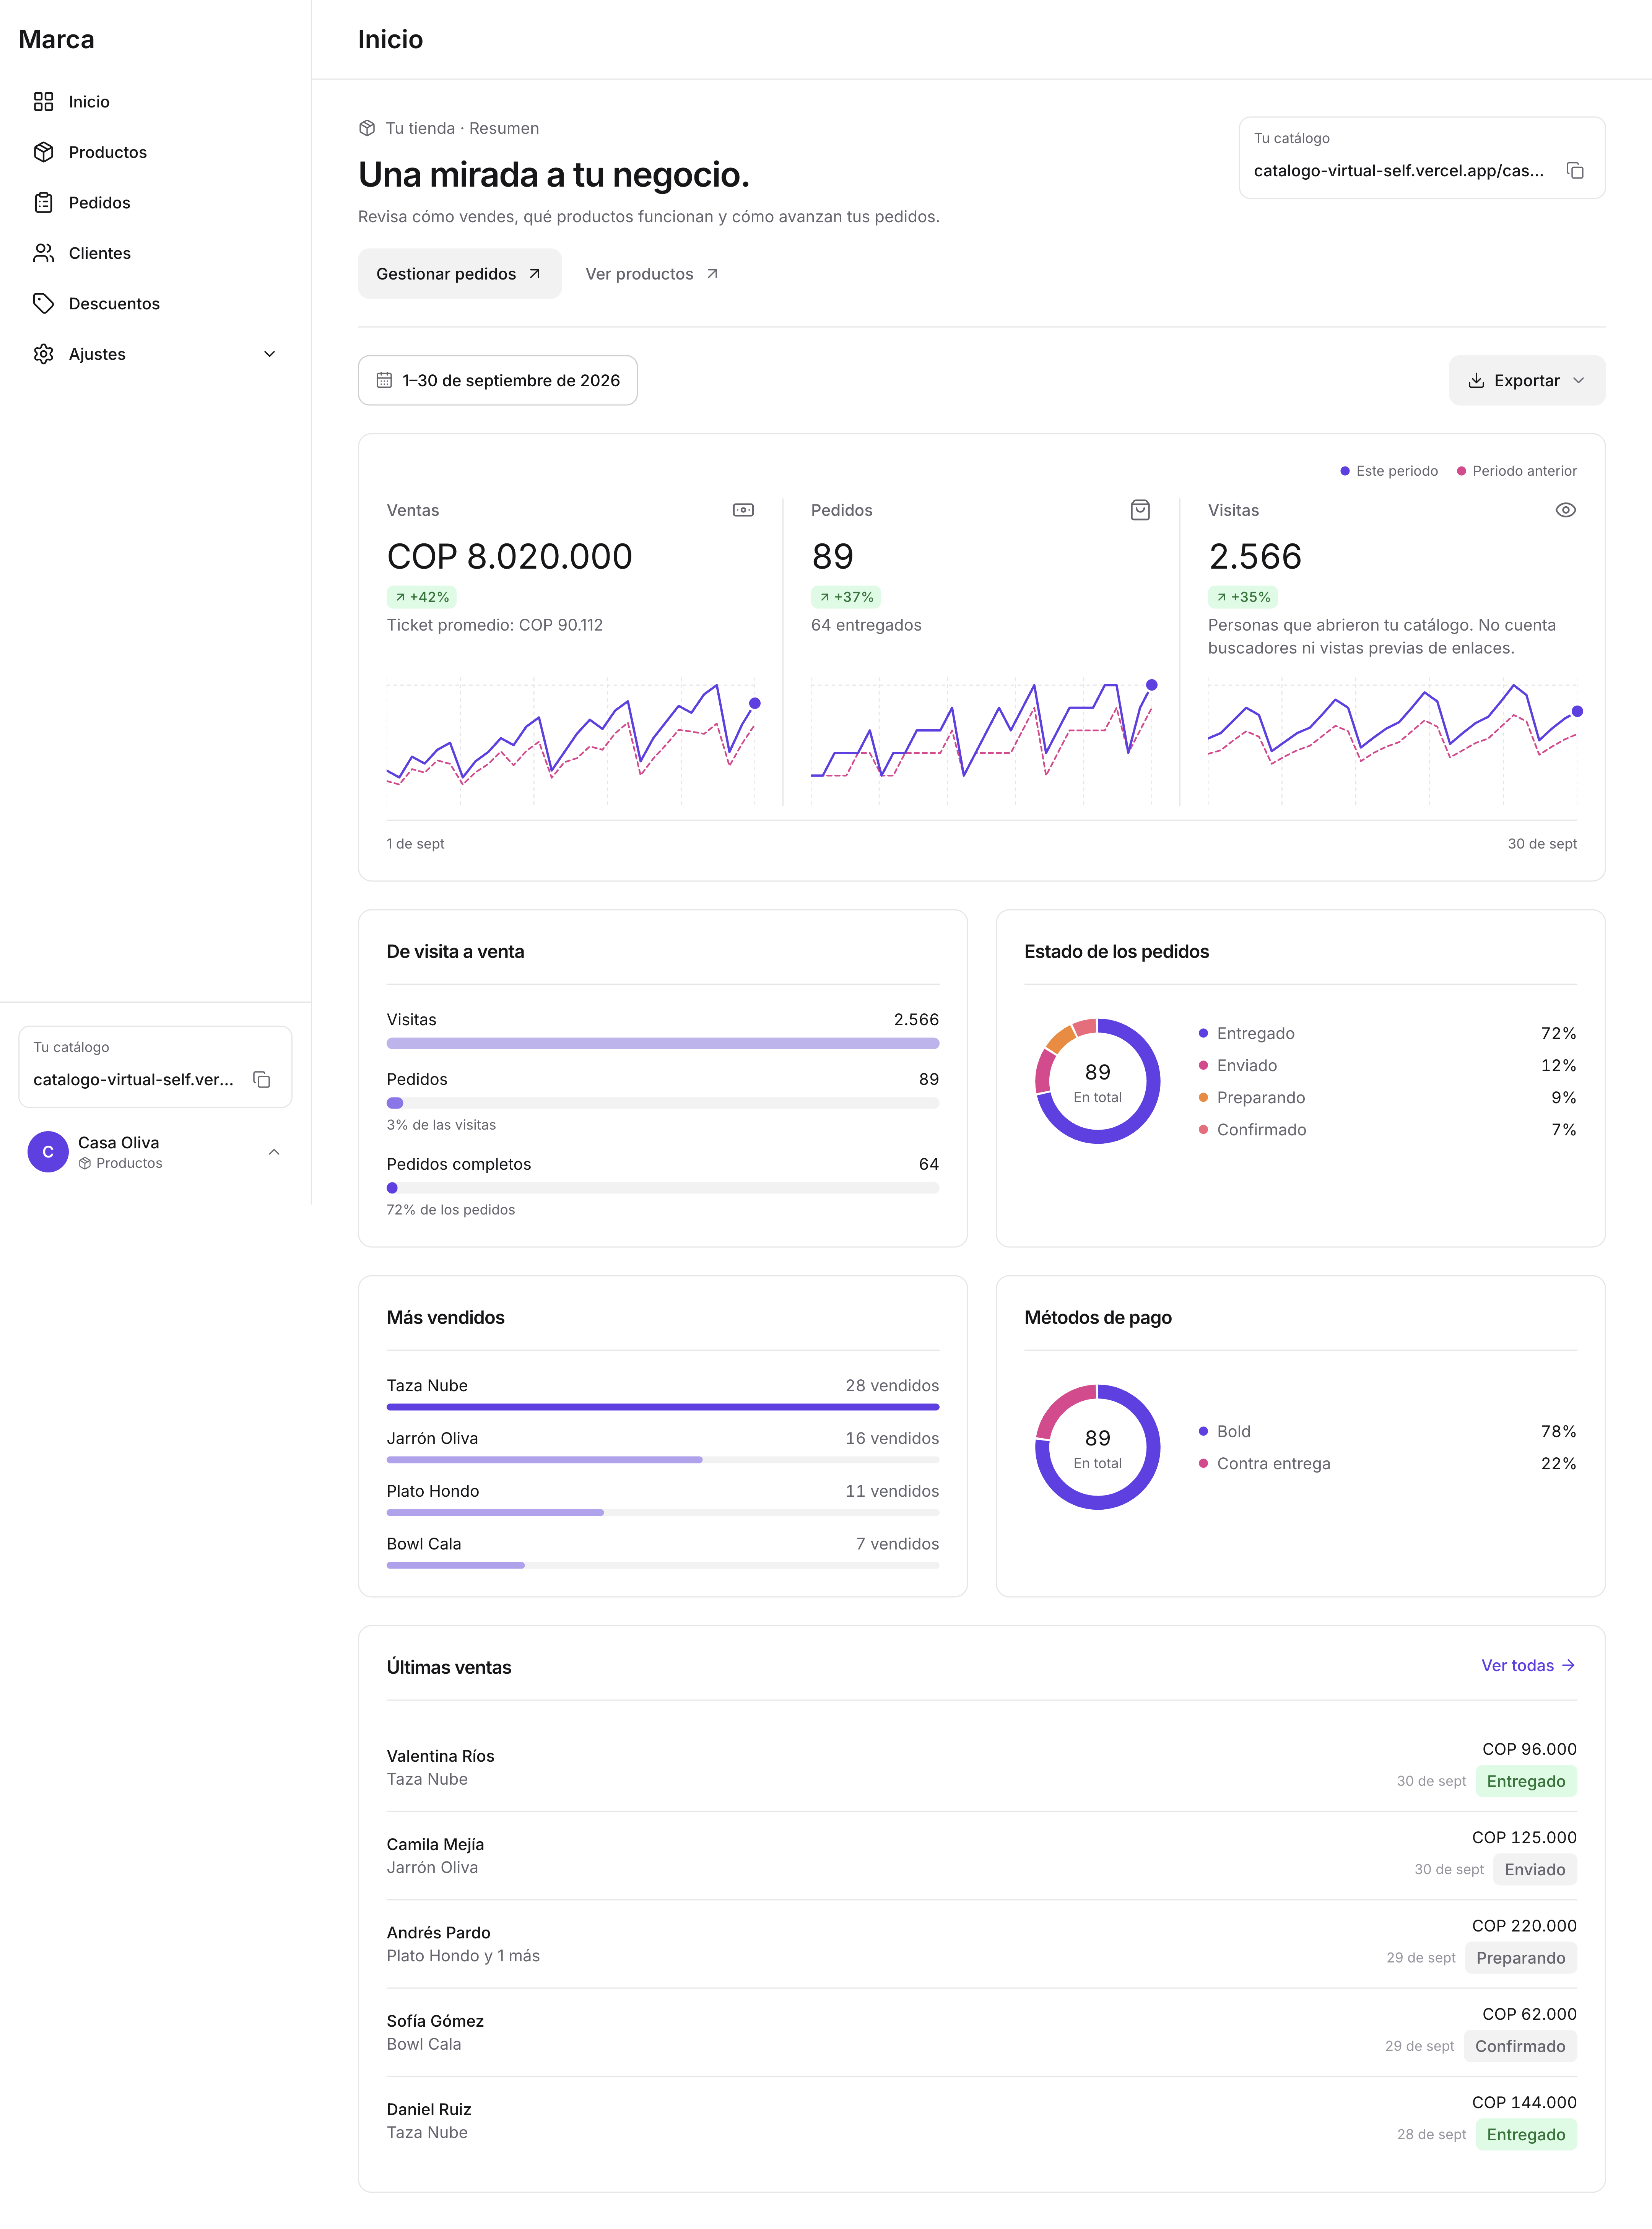Click the Ajustes gear icon in sidebar

43,354
